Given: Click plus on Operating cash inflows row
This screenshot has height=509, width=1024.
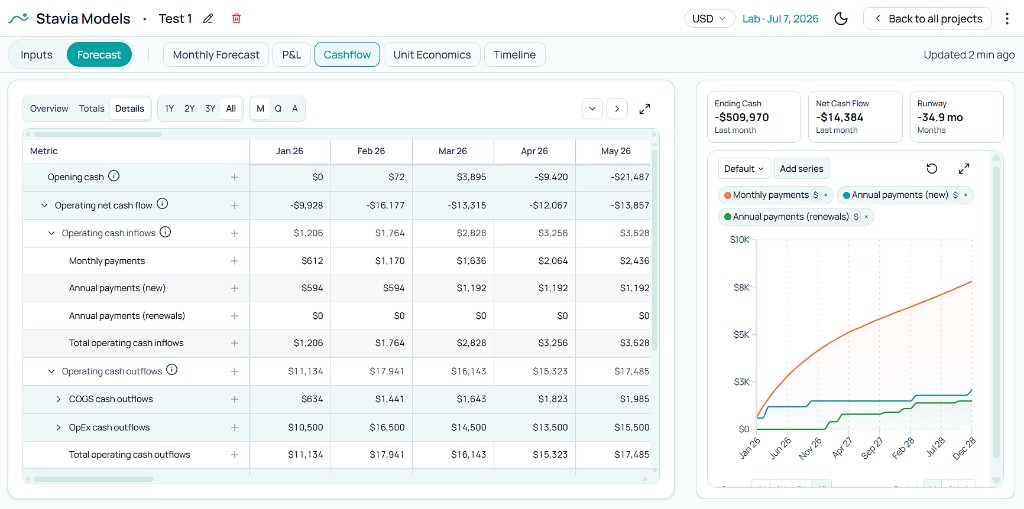Looking at the screenshot, I should pos(234,233).
